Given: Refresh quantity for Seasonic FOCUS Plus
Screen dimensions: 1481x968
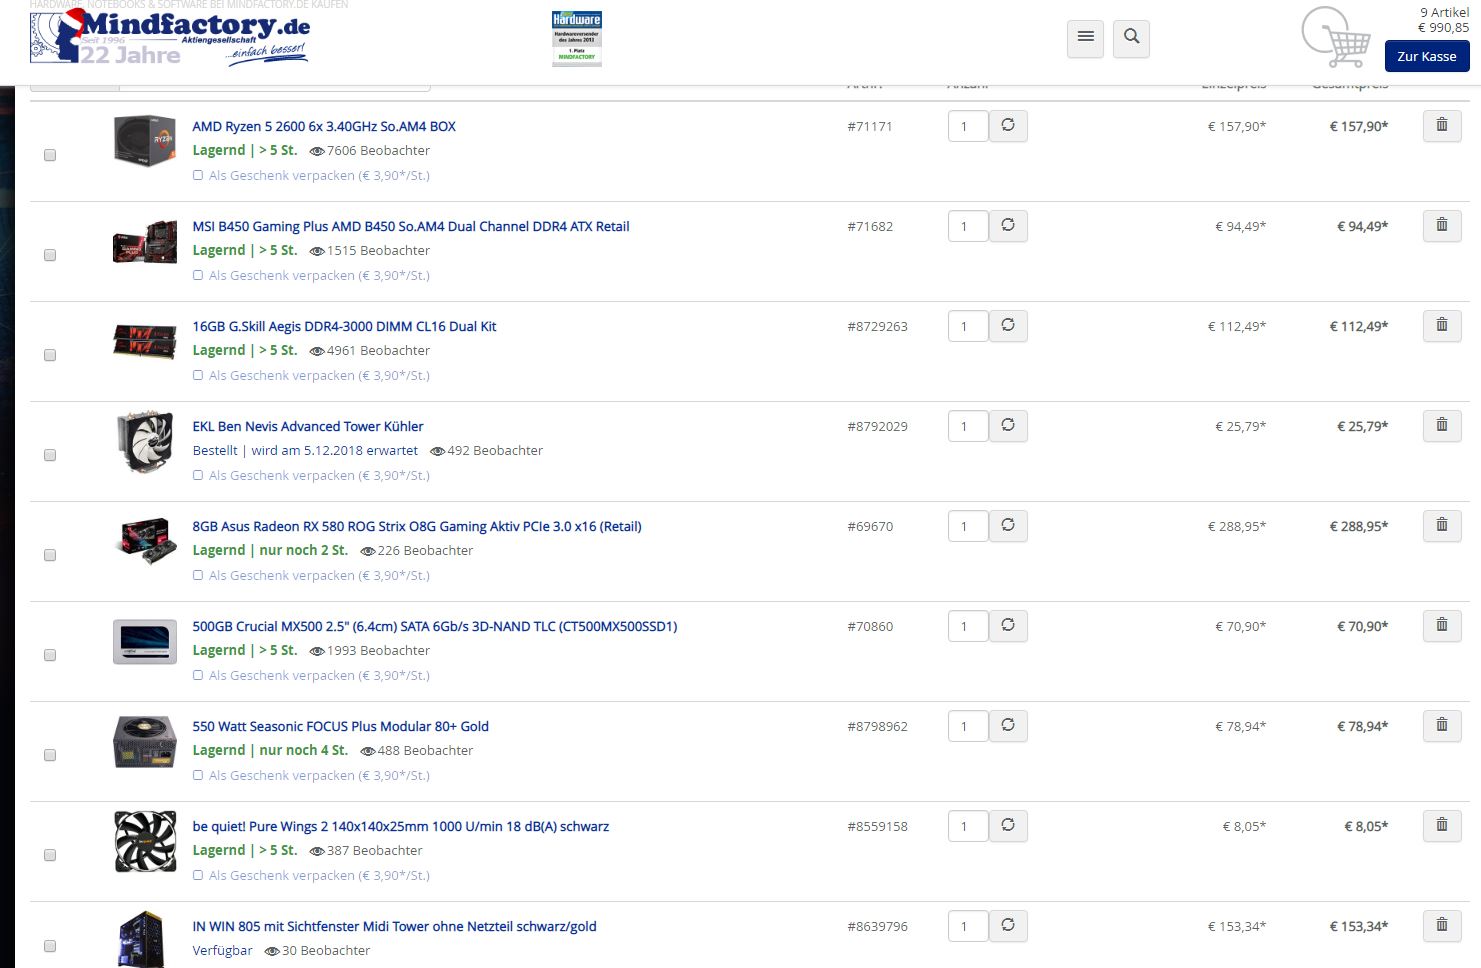Looking at the screenshot, I should 1008,725.
